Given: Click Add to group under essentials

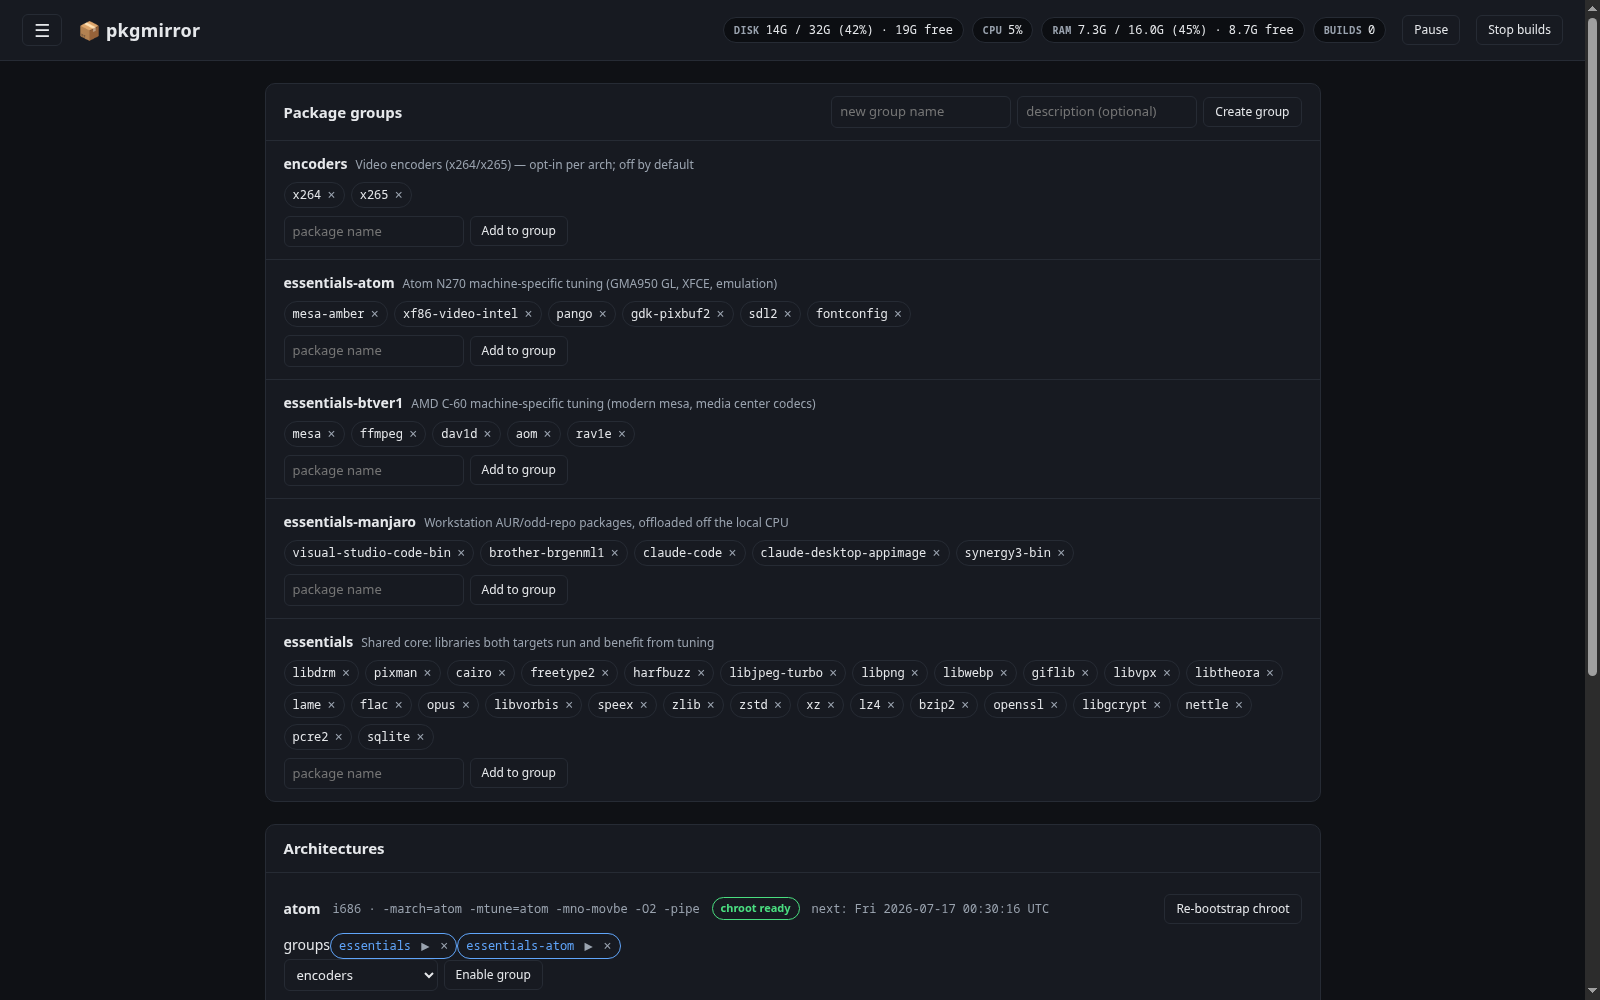Looking at the screenshot, I should pos(518,773).
